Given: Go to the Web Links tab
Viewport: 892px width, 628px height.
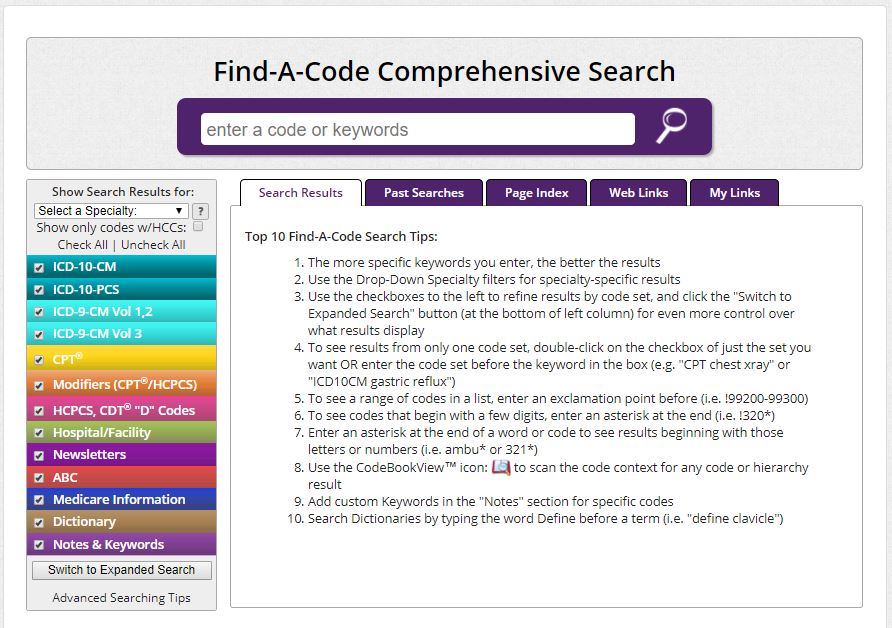Looking at the screenshot, I should click(638, 193).
